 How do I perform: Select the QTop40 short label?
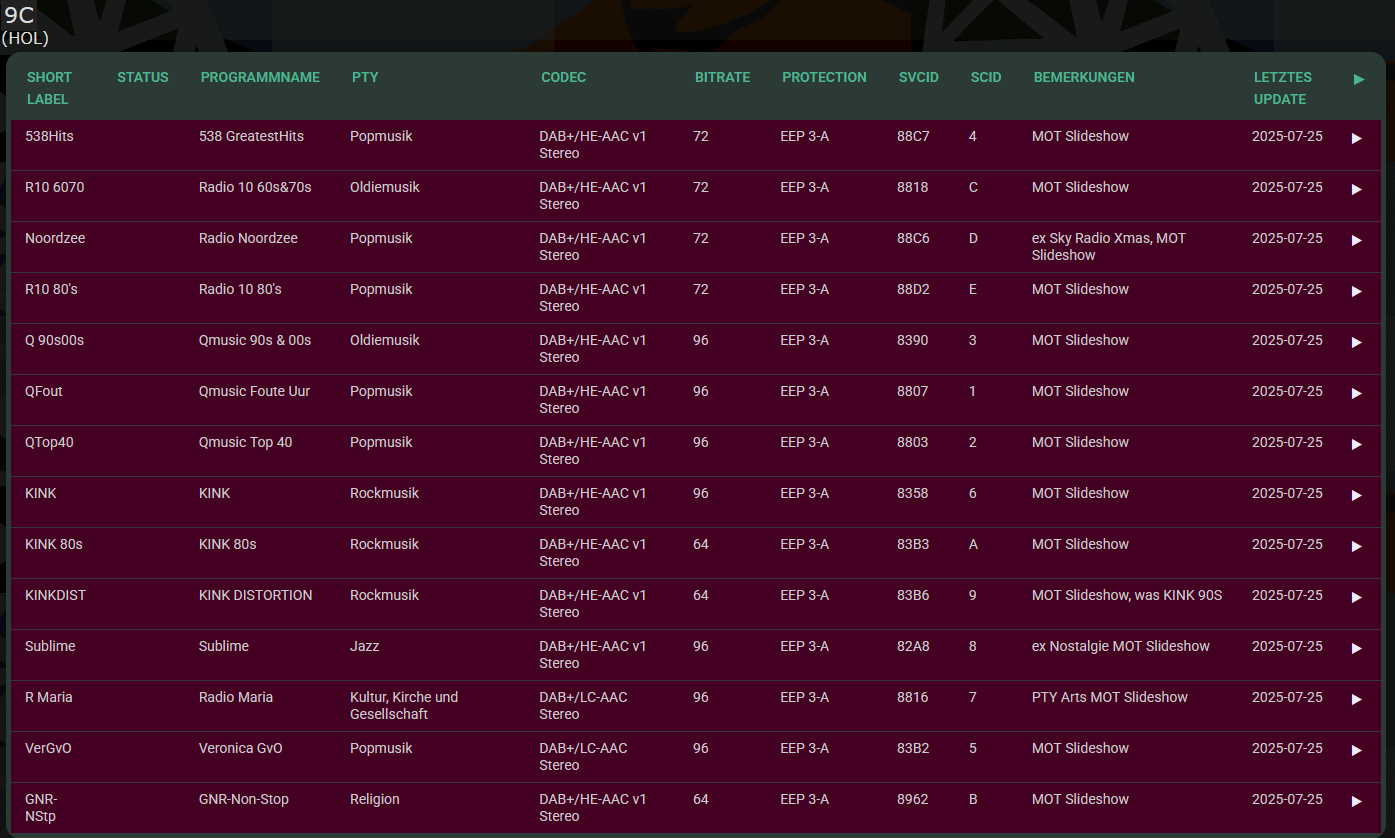(49, 442)
